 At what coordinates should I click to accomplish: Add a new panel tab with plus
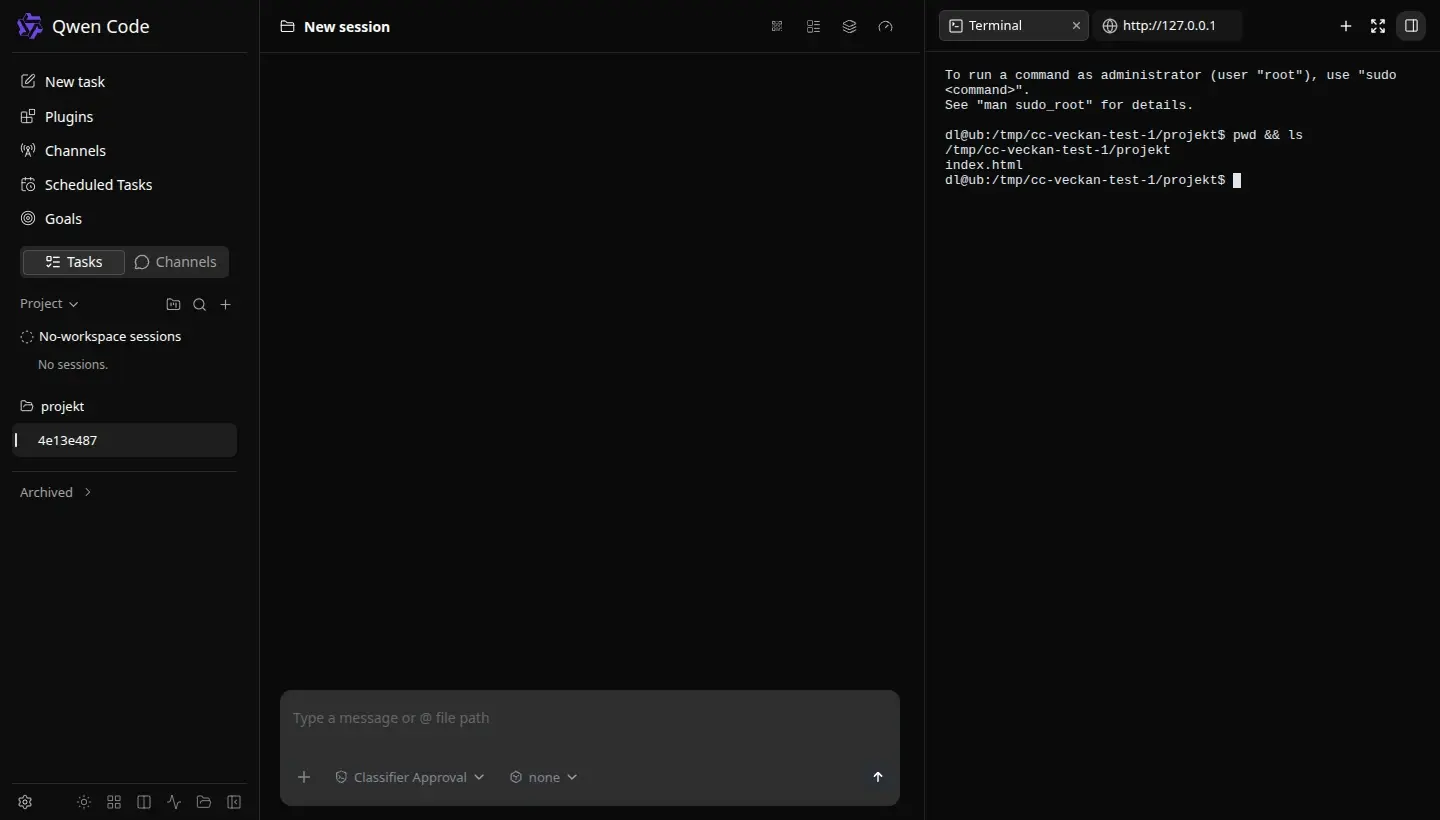coord(1346,26)
